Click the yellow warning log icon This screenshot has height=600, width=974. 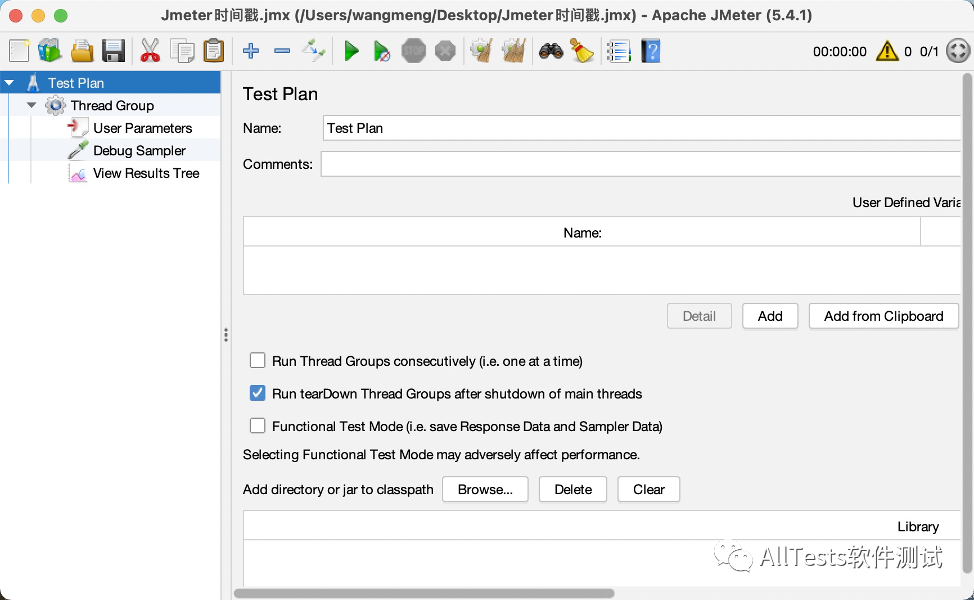tap(887, 51)
